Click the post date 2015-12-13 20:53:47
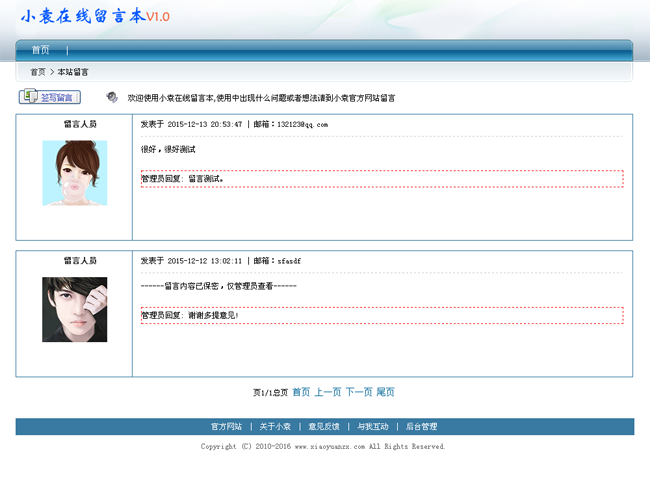The width and height of the screenshot is (650, 482). tap(205, 124)
